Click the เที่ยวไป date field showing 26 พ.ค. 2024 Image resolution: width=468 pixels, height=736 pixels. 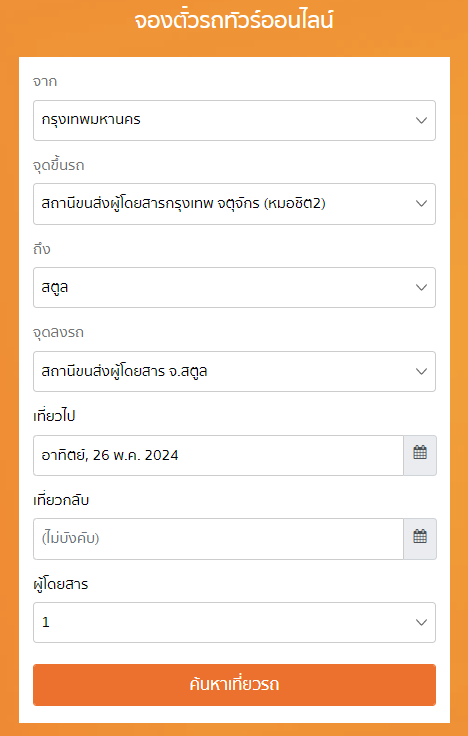click(218, 455)
